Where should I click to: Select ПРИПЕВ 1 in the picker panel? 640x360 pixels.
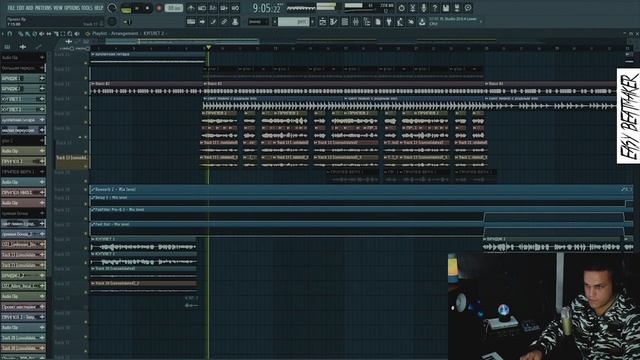[x=23, y=161]
